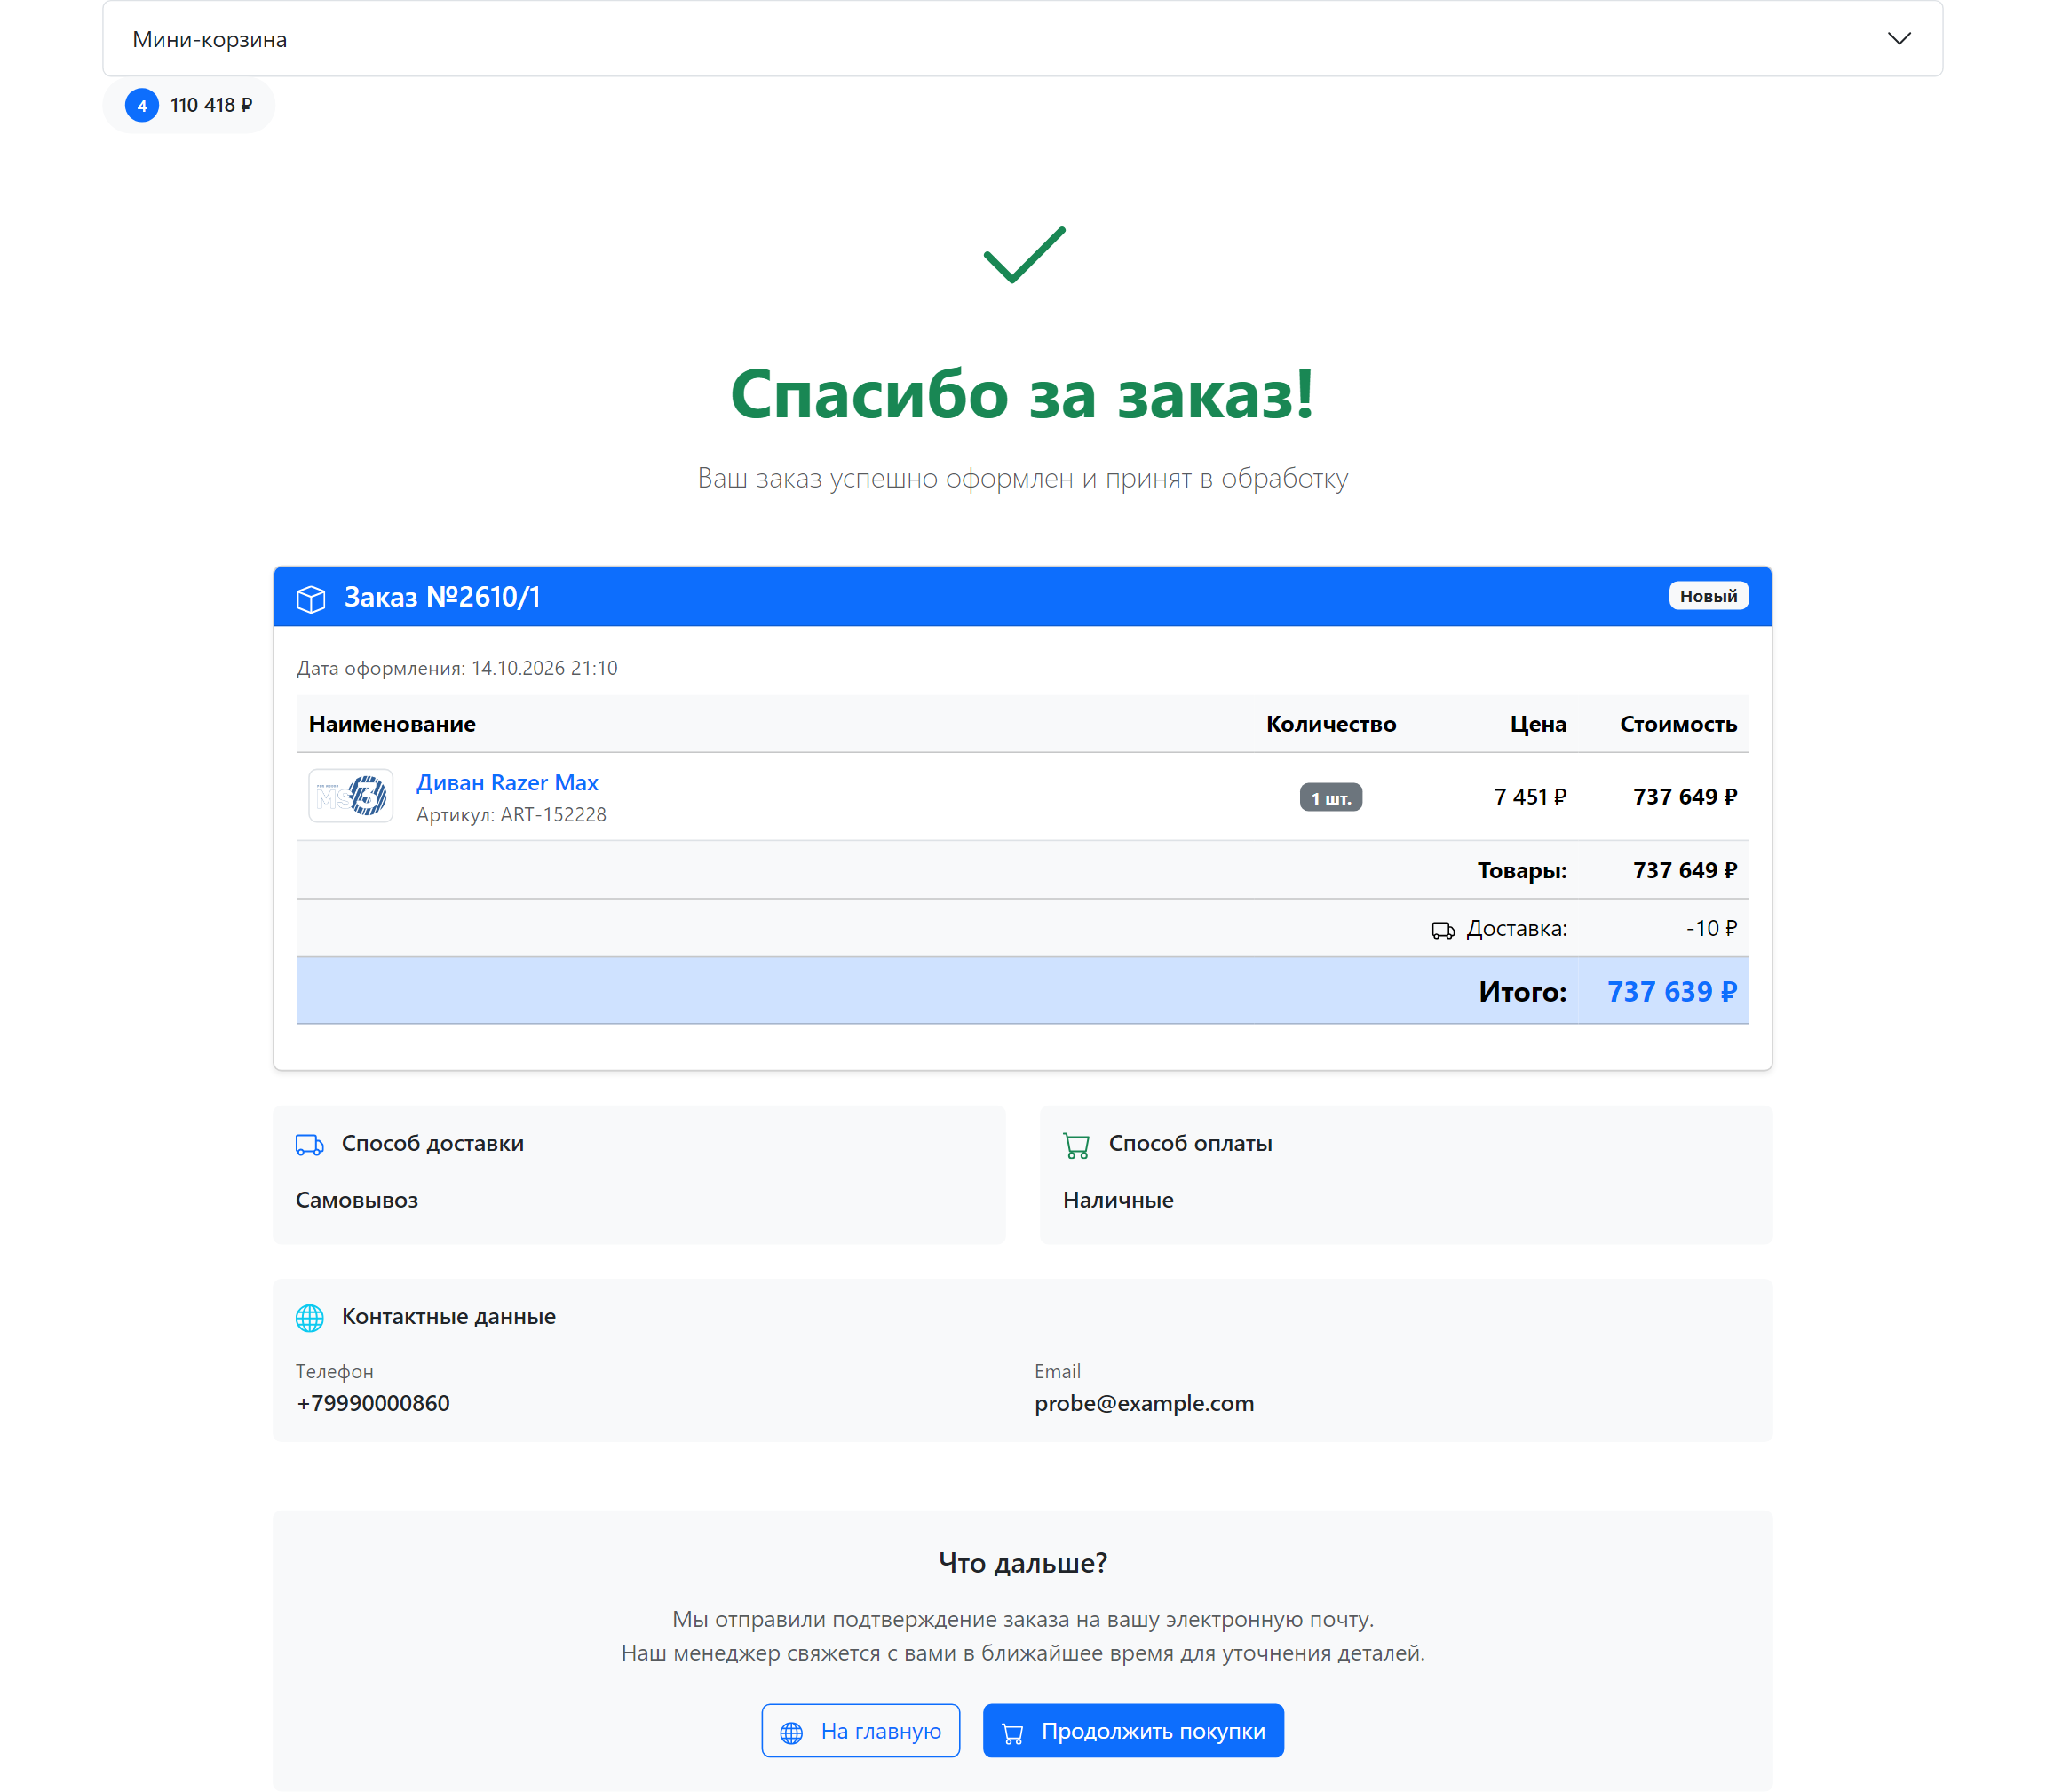Click the Спасибо за заказ! heading
The height and width of the screenshot is (1792, 2046).
tap(1022, 394)
